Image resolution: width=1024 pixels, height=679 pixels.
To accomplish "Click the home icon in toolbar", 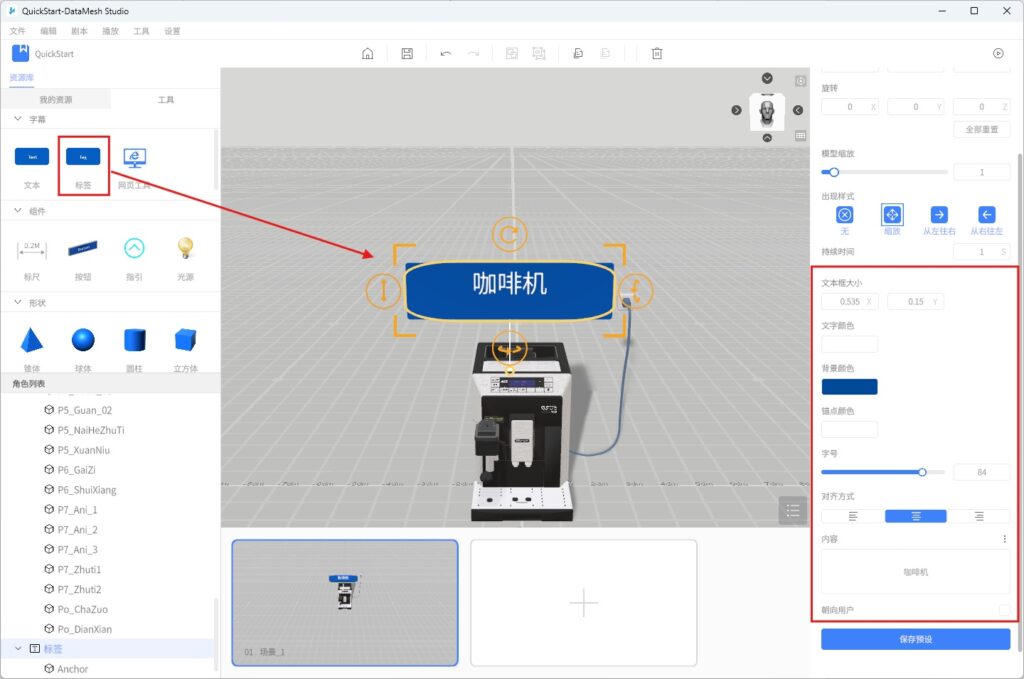I will pyautogui.click(x=368, y=54).
